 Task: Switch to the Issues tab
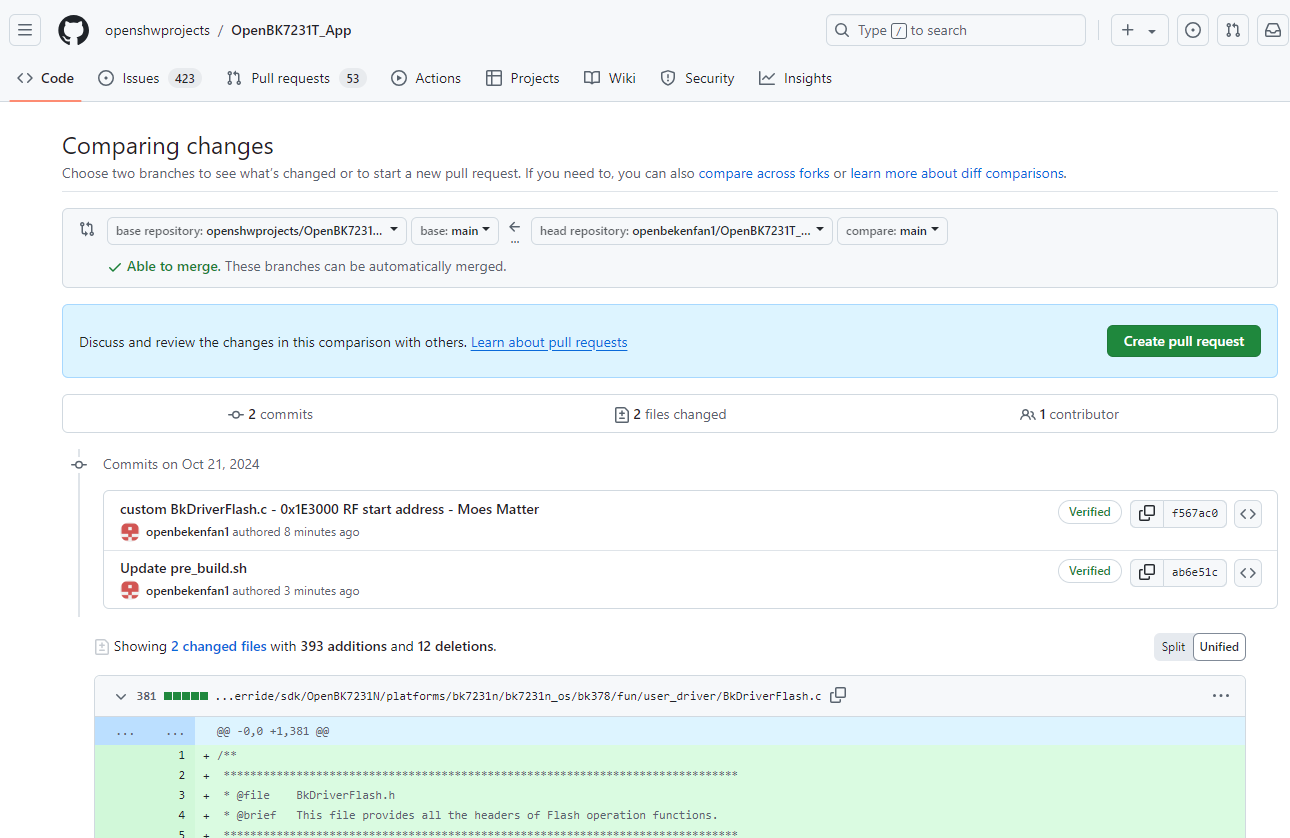click(x=149, y=78)
